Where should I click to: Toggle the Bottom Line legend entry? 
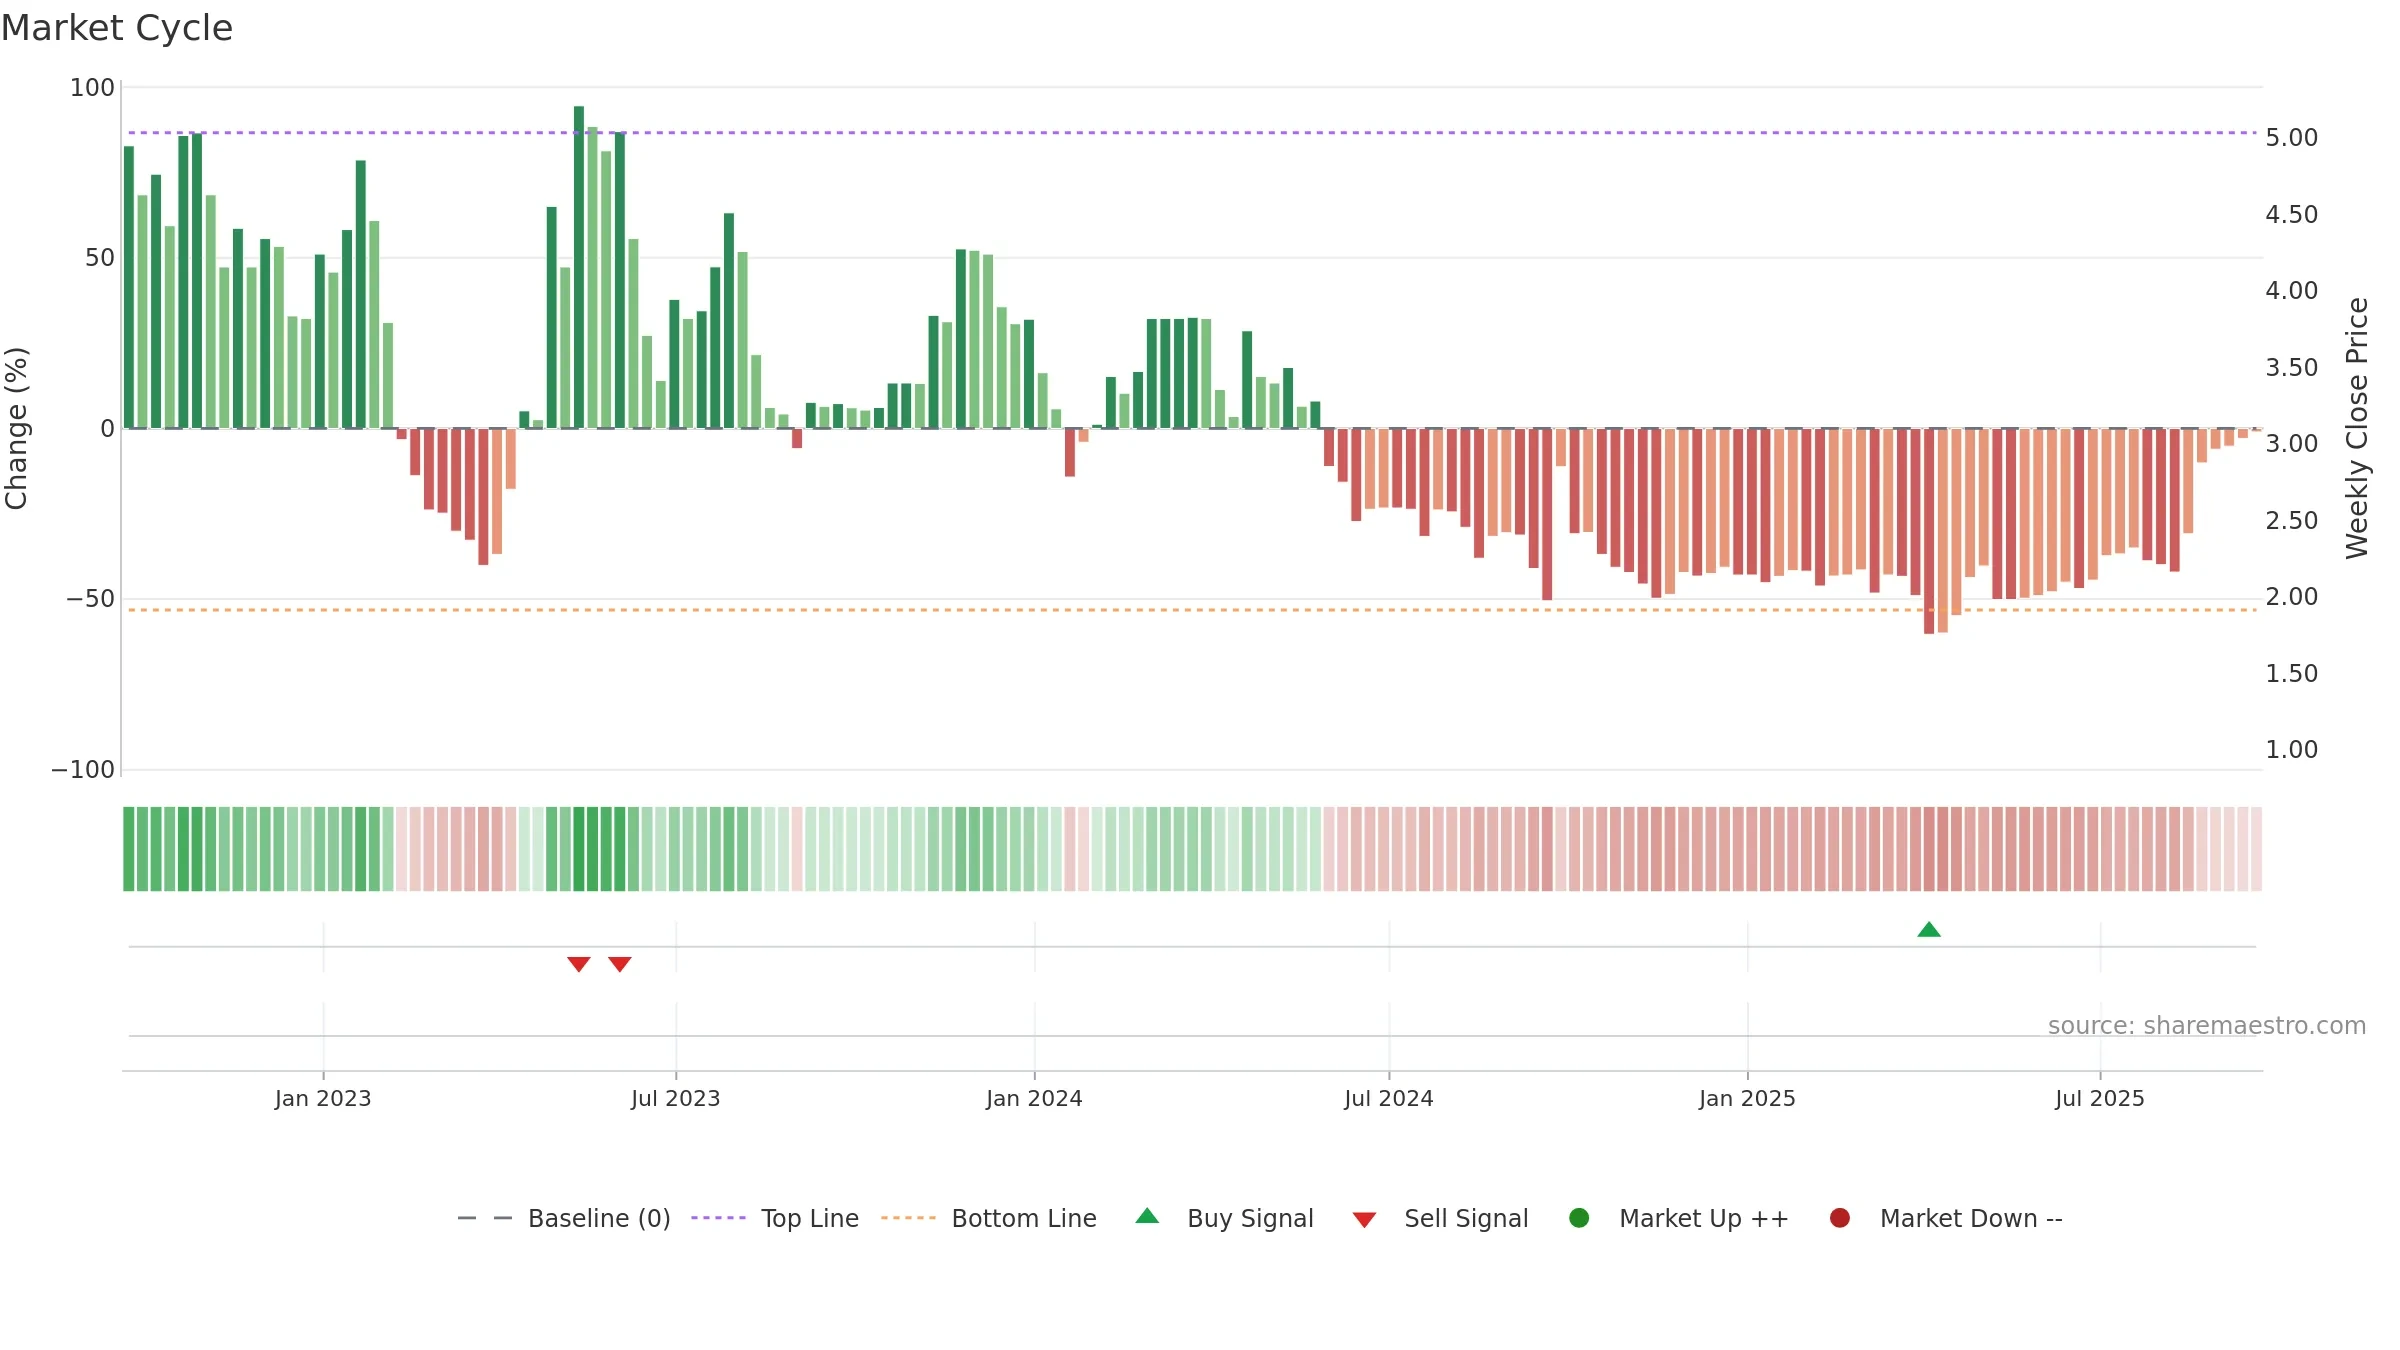[x=989, y=1218]
